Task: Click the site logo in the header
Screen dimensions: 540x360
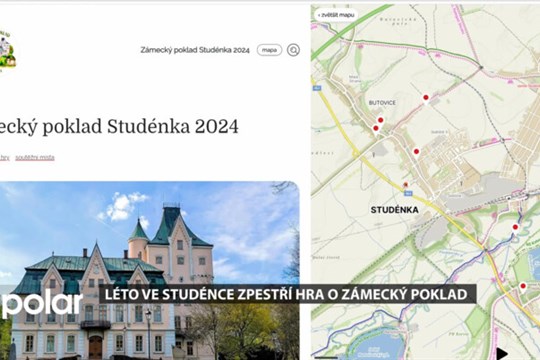Action: pyautogui.click(x=7, y=52)
